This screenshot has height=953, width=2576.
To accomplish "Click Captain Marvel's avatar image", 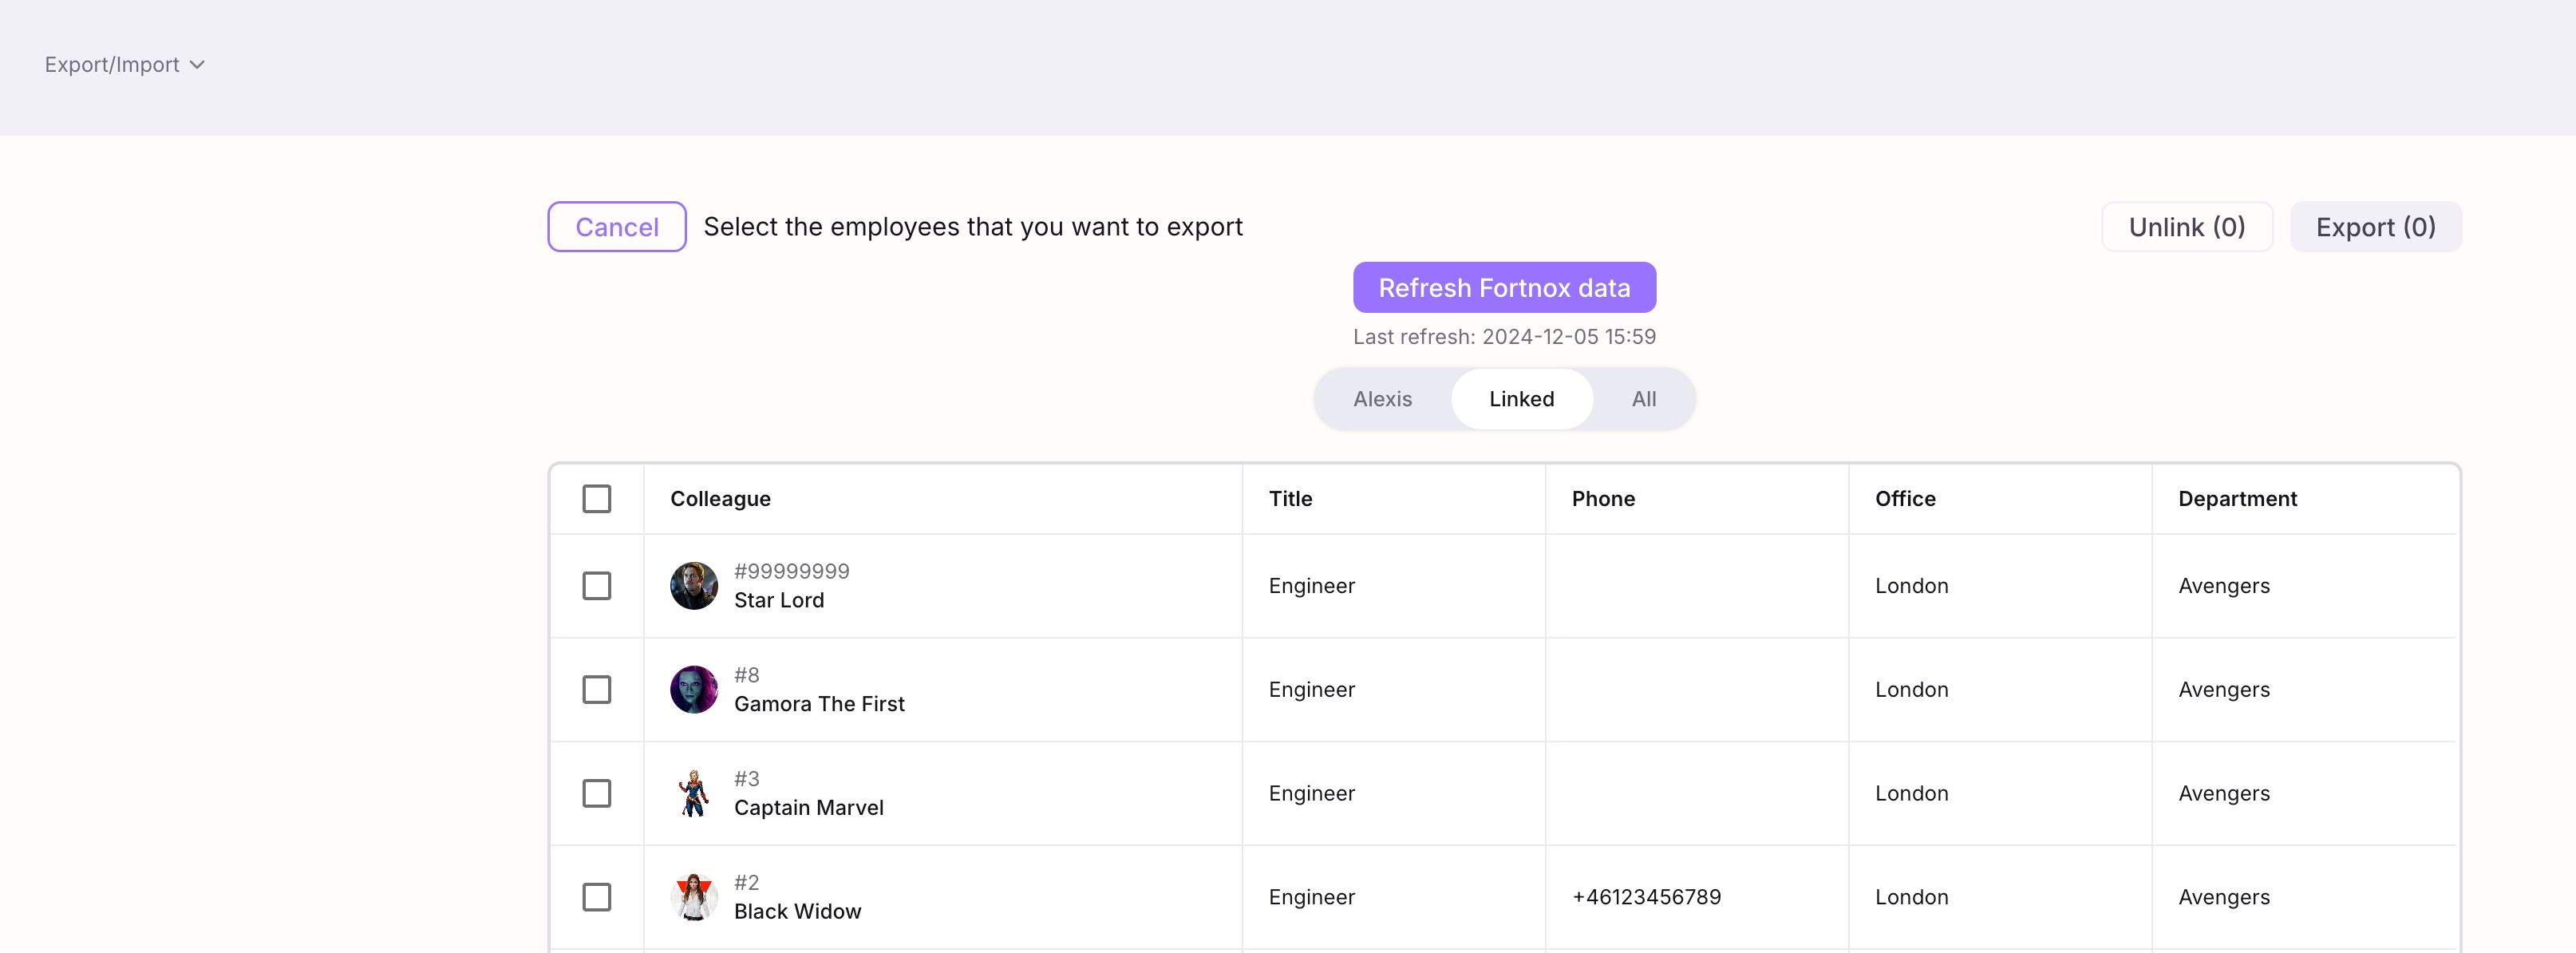I will [x=693, y=793].
